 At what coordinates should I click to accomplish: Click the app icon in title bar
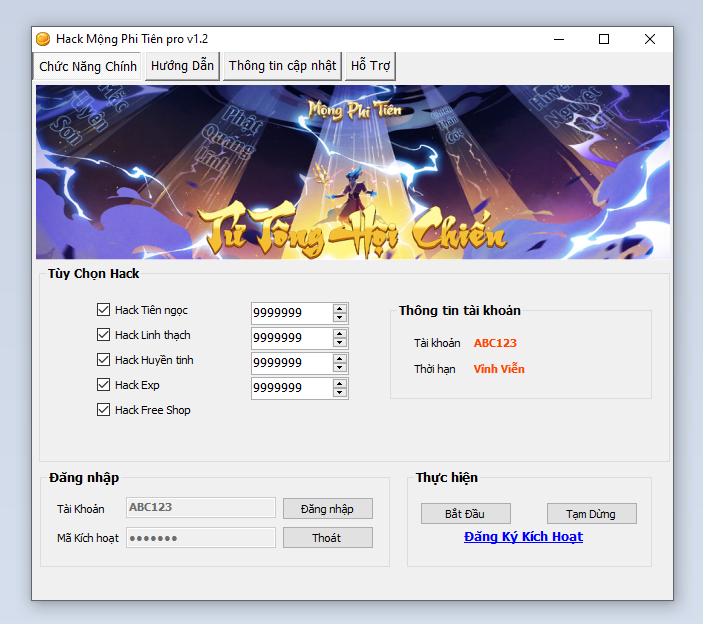pos(43,39)
